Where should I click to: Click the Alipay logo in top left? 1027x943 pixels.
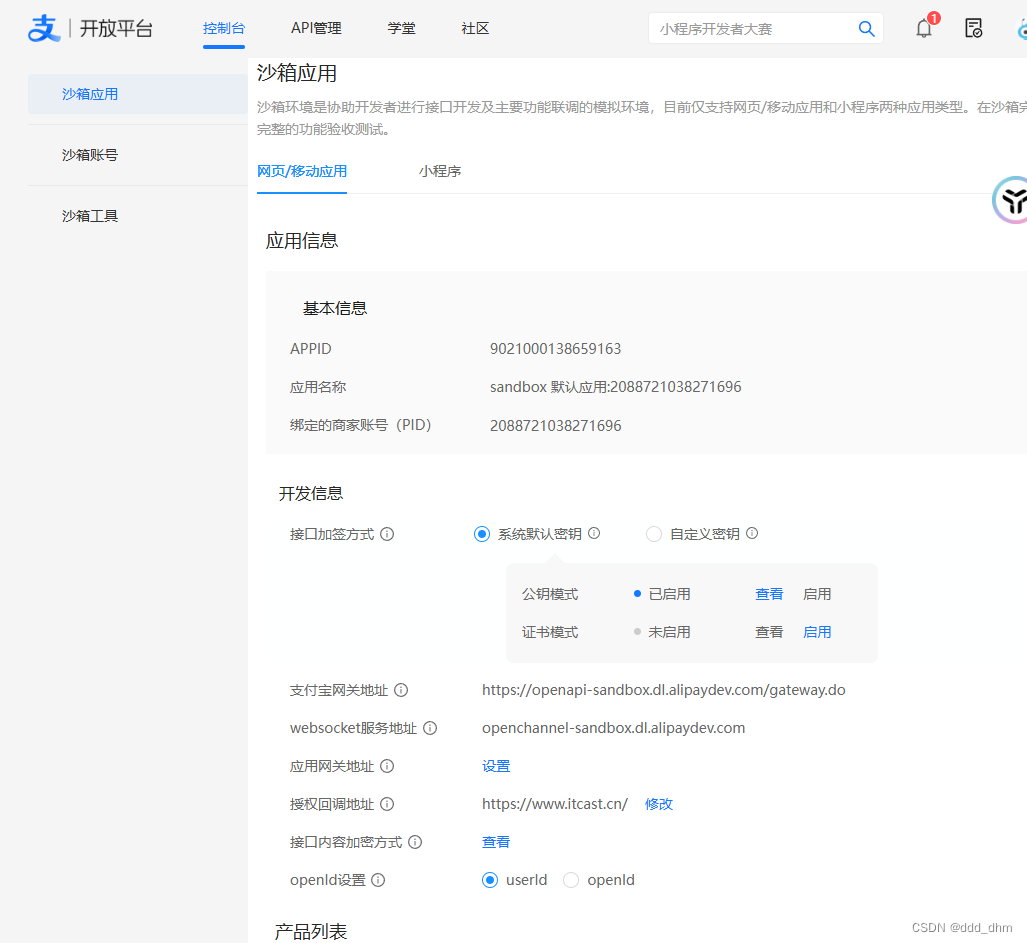point(44,28)
